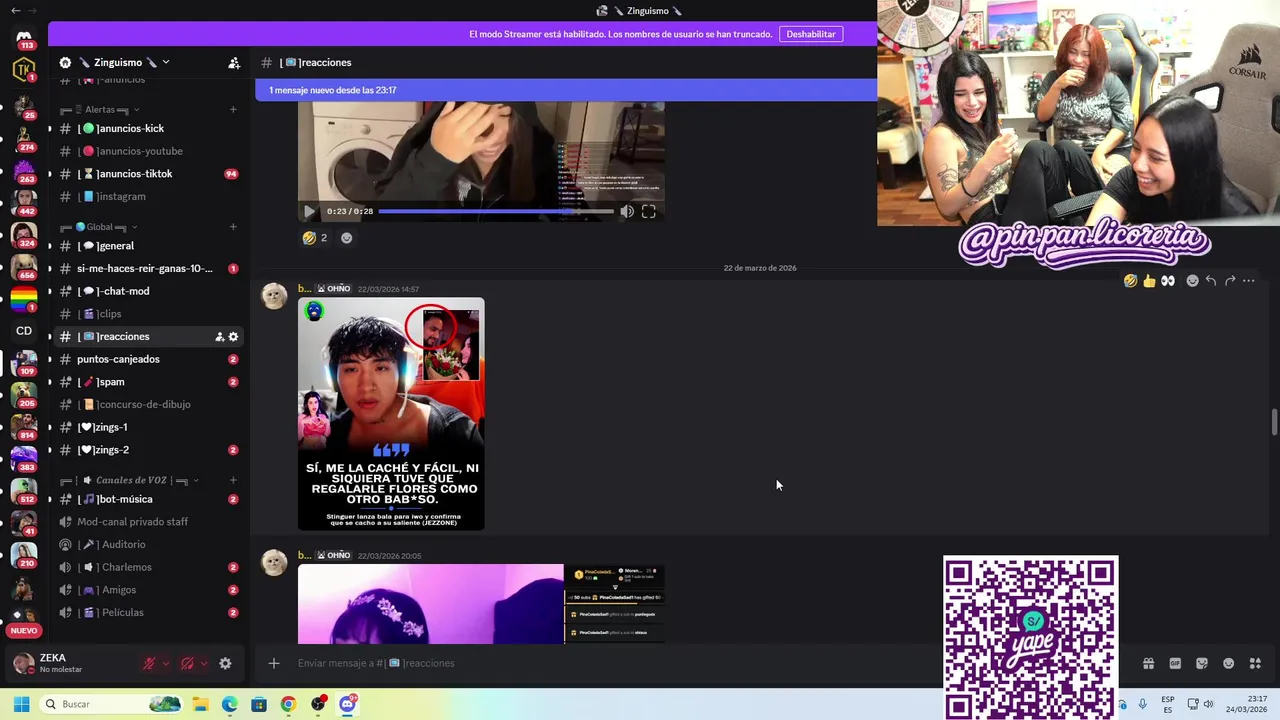Open Google Chrome from the taskbar
Image resolution: width=1280 pixels, height=720 pixels.
[x=288, y=704]
